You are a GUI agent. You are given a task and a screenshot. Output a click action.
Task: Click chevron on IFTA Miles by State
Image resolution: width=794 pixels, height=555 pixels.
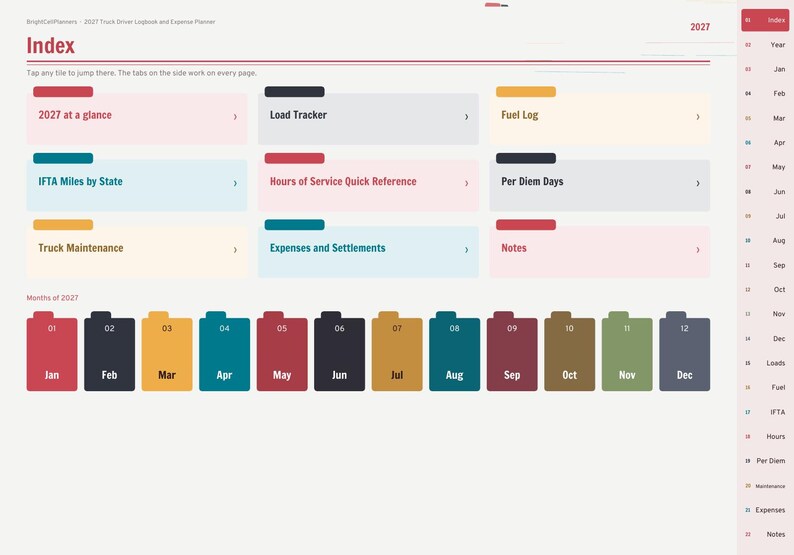(235, 183)
